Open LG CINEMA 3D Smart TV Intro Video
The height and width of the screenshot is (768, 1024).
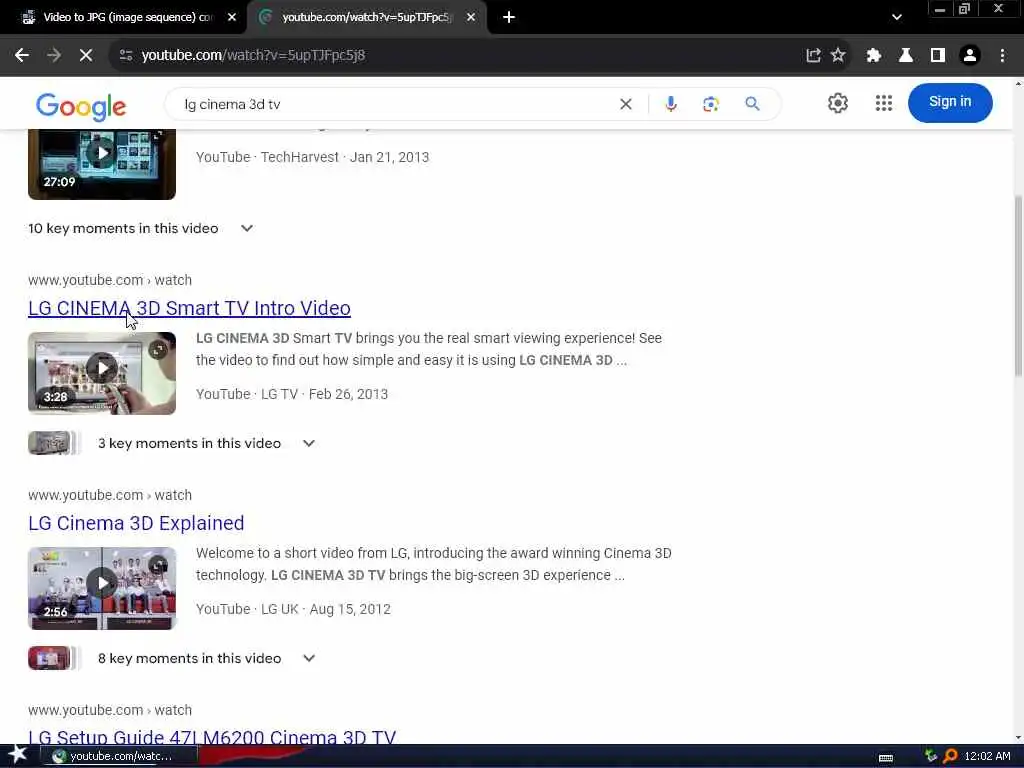coord(189,308)
